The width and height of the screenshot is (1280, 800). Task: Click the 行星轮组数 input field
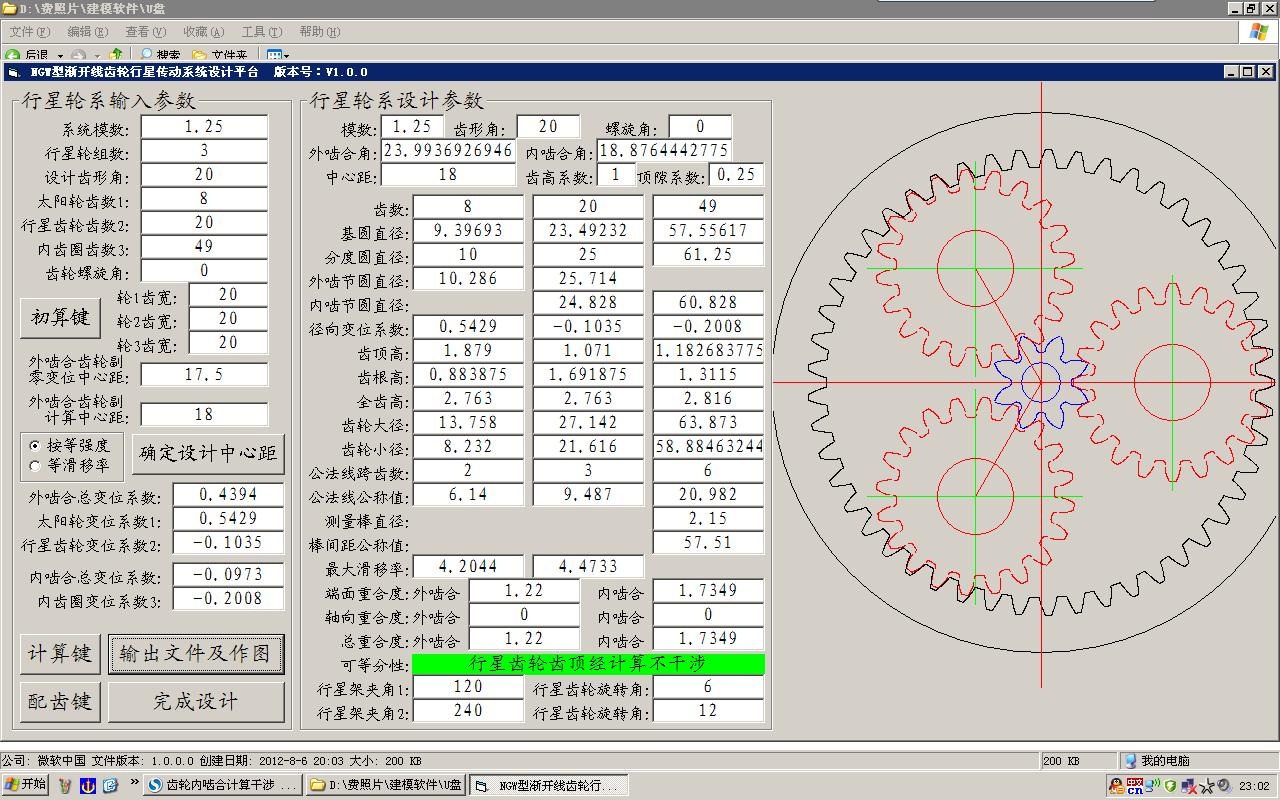point(204,151)
